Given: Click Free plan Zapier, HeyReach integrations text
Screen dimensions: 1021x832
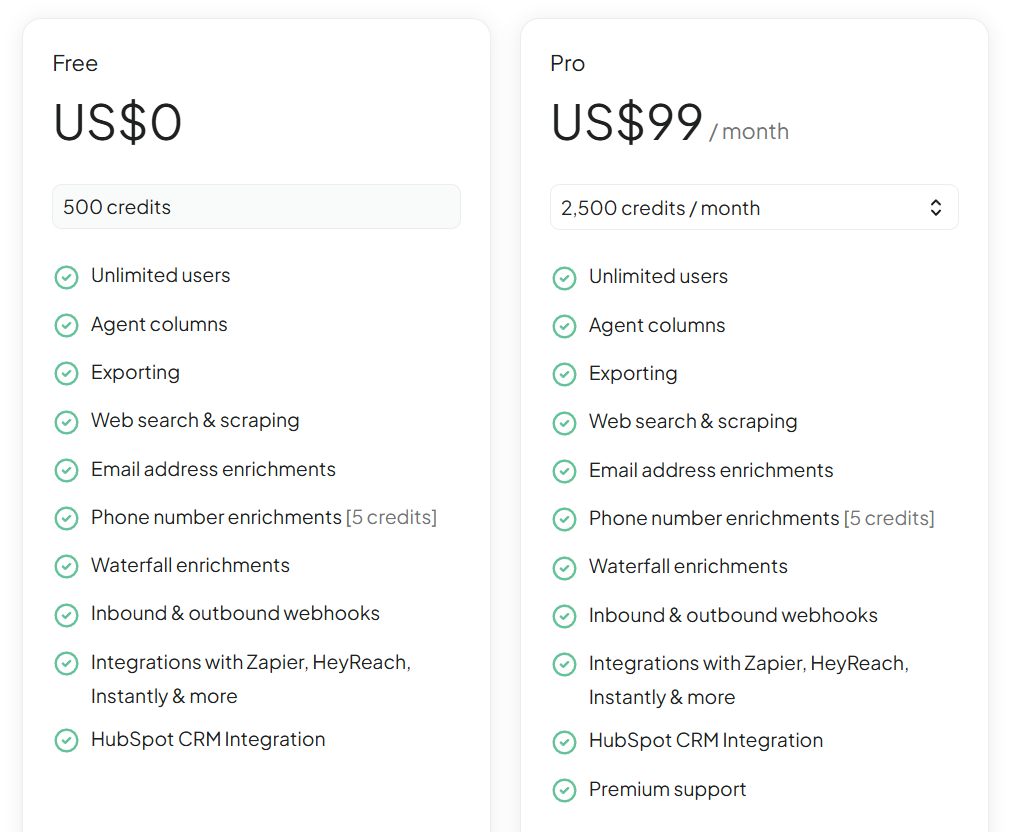Looking at the screenshot, I should click(x=250, y=663).
